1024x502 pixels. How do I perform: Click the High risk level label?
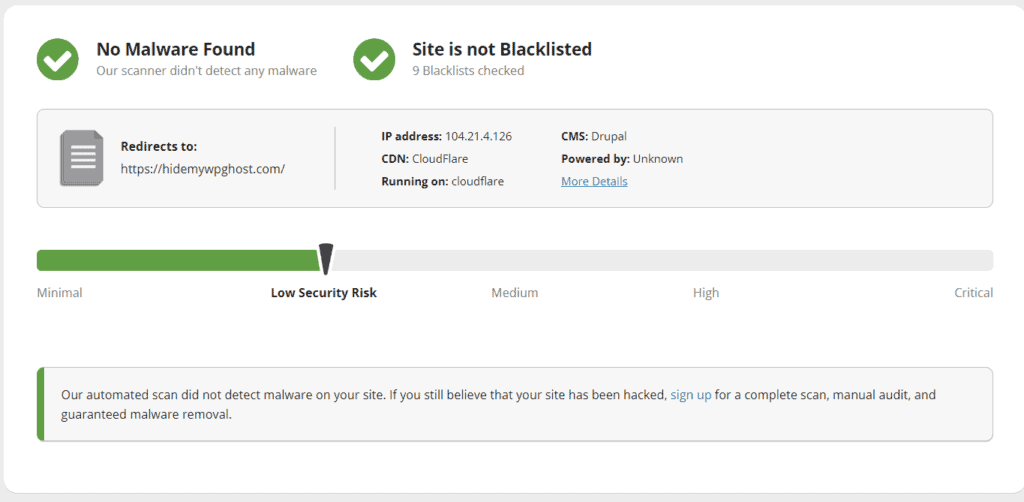click(x=706, y=293)
